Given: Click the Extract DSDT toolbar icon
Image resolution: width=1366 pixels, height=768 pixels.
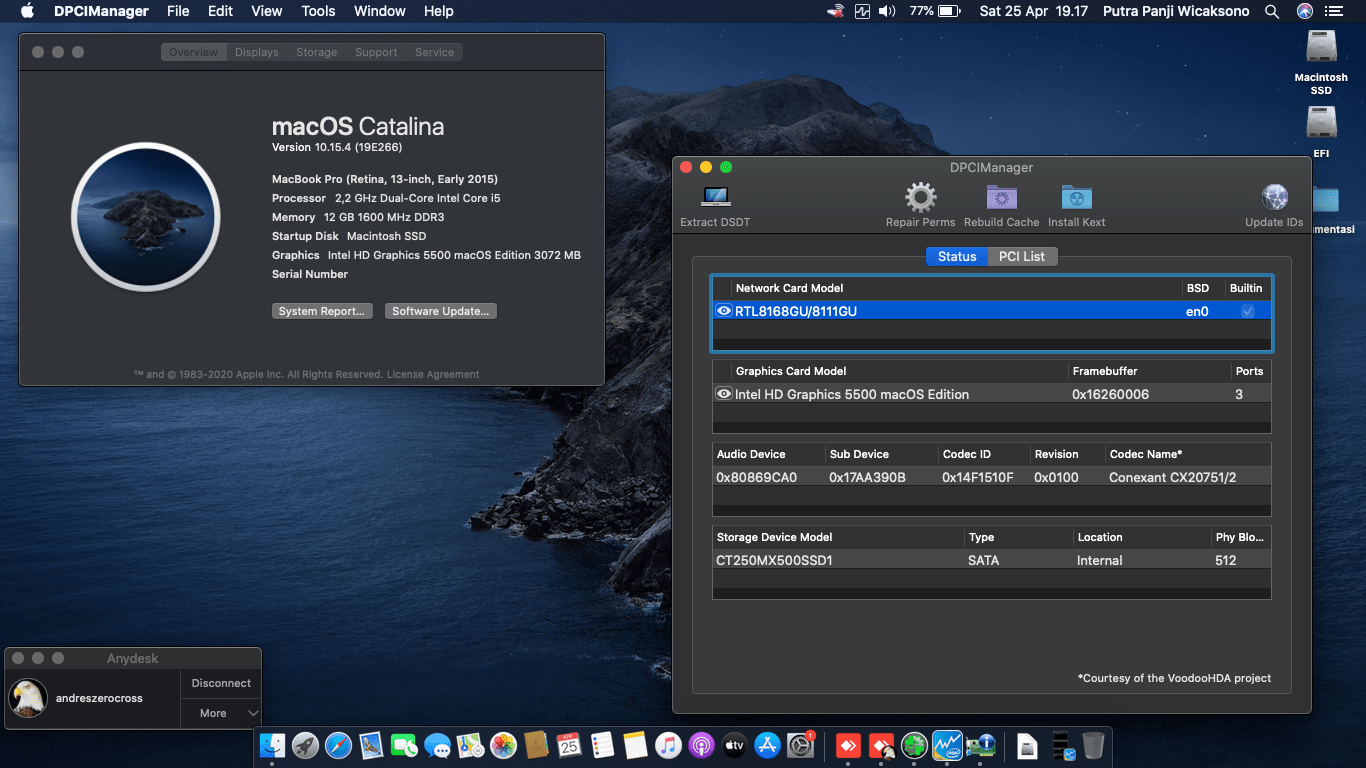Looking at the screenshot, I should (x=715, y=196).
